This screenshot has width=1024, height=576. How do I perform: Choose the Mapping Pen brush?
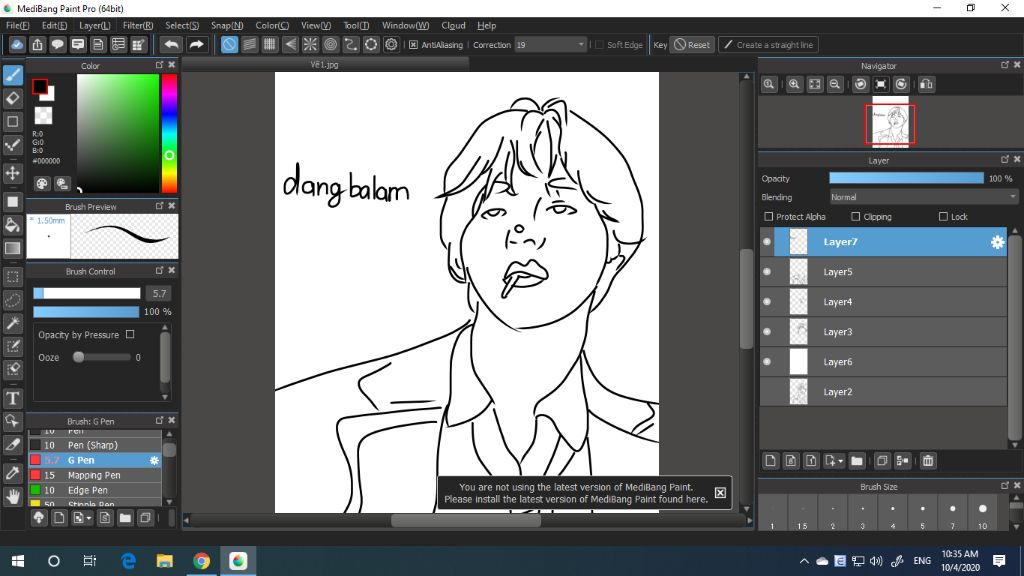[x=95, y=475]
